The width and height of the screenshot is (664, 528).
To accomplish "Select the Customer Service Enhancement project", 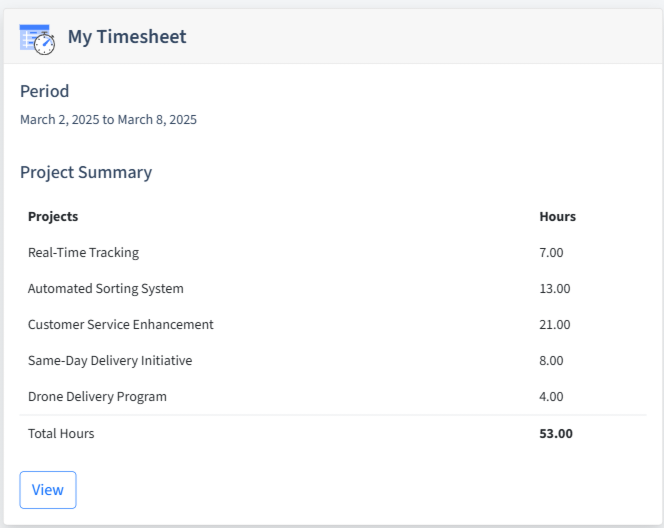I will click(x=121, y=324).
